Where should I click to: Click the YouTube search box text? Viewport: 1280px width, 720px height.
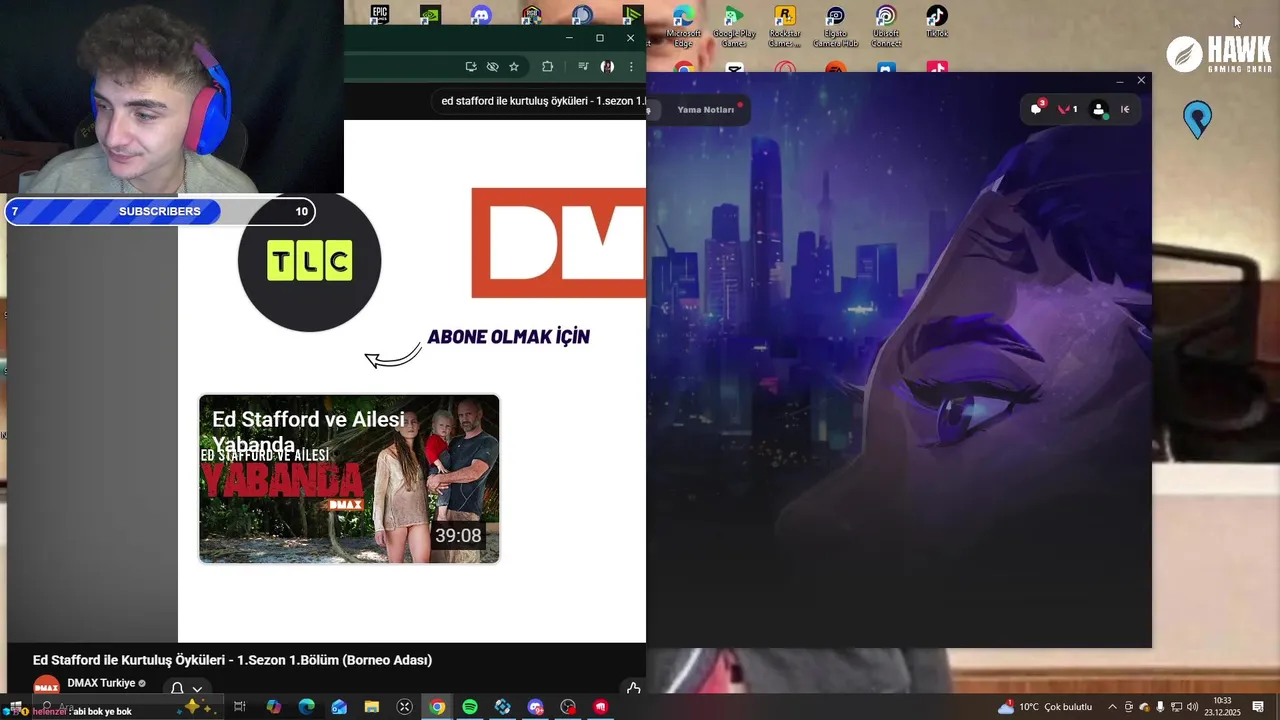click(543, 101)
